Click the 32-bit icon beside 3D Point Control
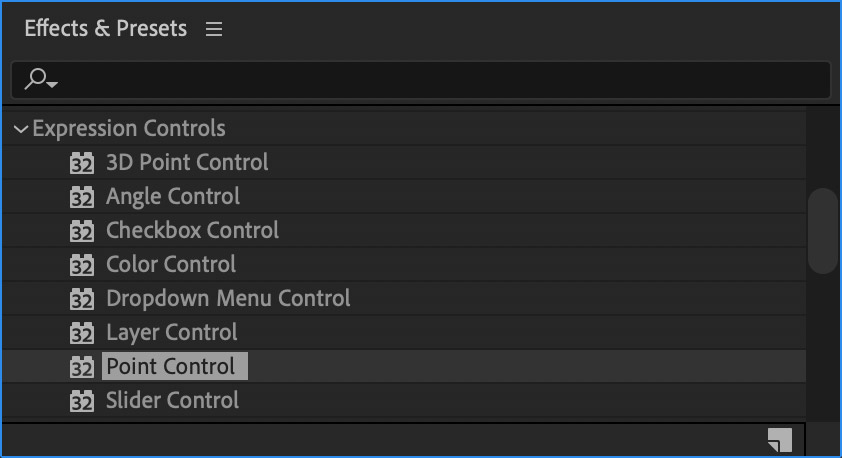 (82, 163)
